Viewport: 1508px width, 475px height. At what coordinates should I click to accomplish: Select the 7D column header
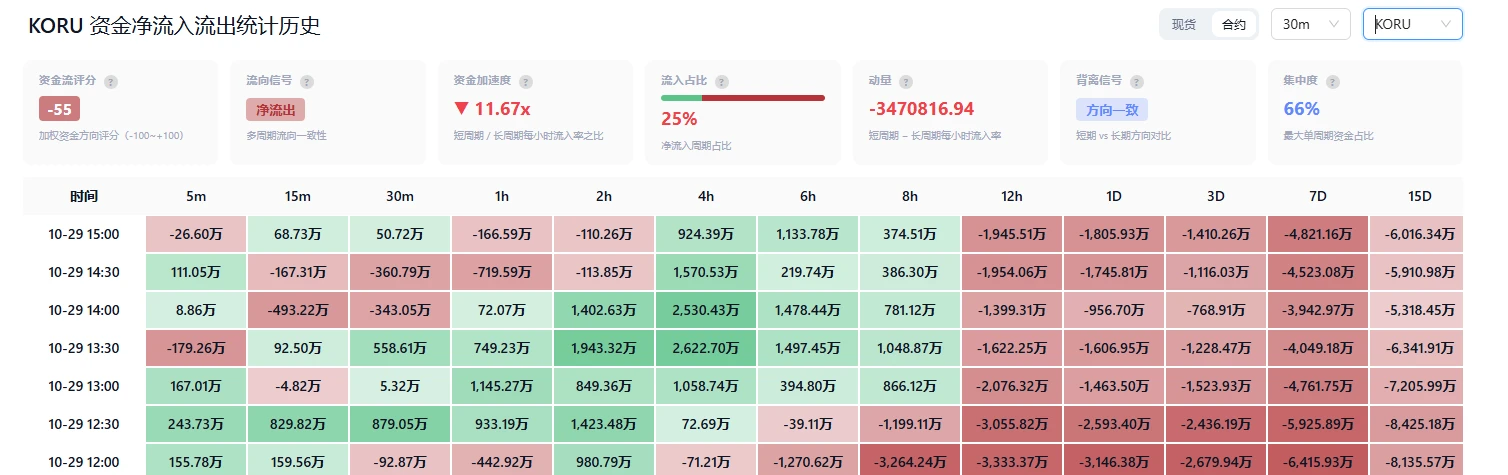click(1318, 196)
